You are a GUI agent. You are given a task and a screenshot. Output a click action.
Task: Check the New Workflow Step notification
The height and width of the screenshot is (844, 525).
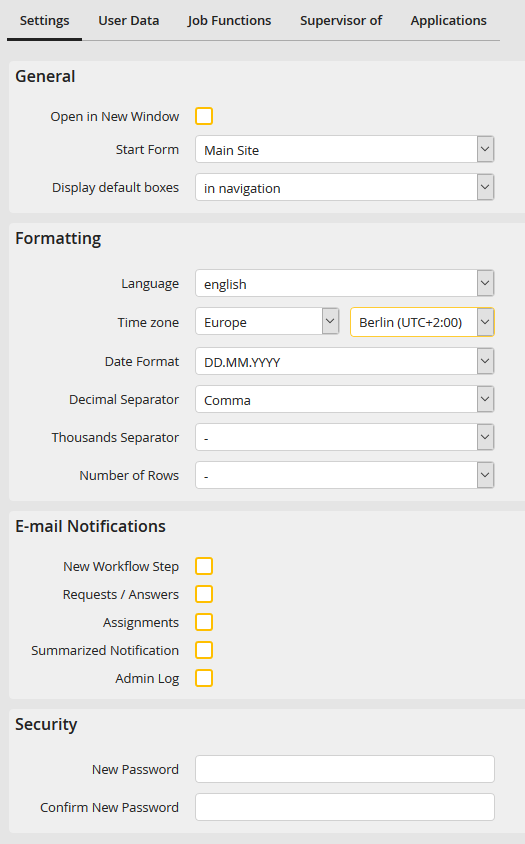204,566
